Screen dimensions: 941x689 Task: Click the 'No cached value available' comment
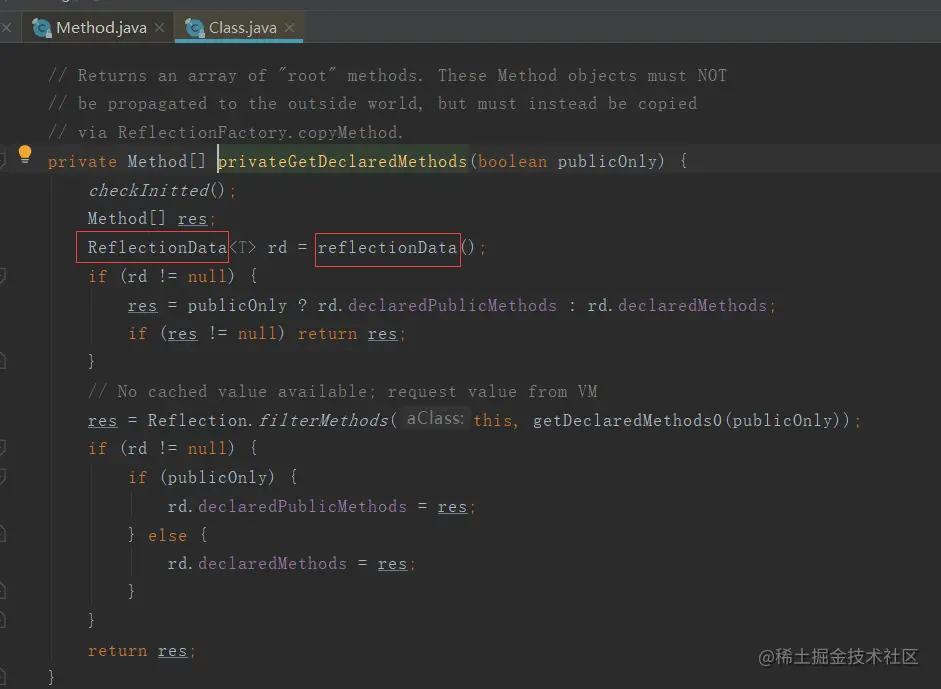[342, 391]
